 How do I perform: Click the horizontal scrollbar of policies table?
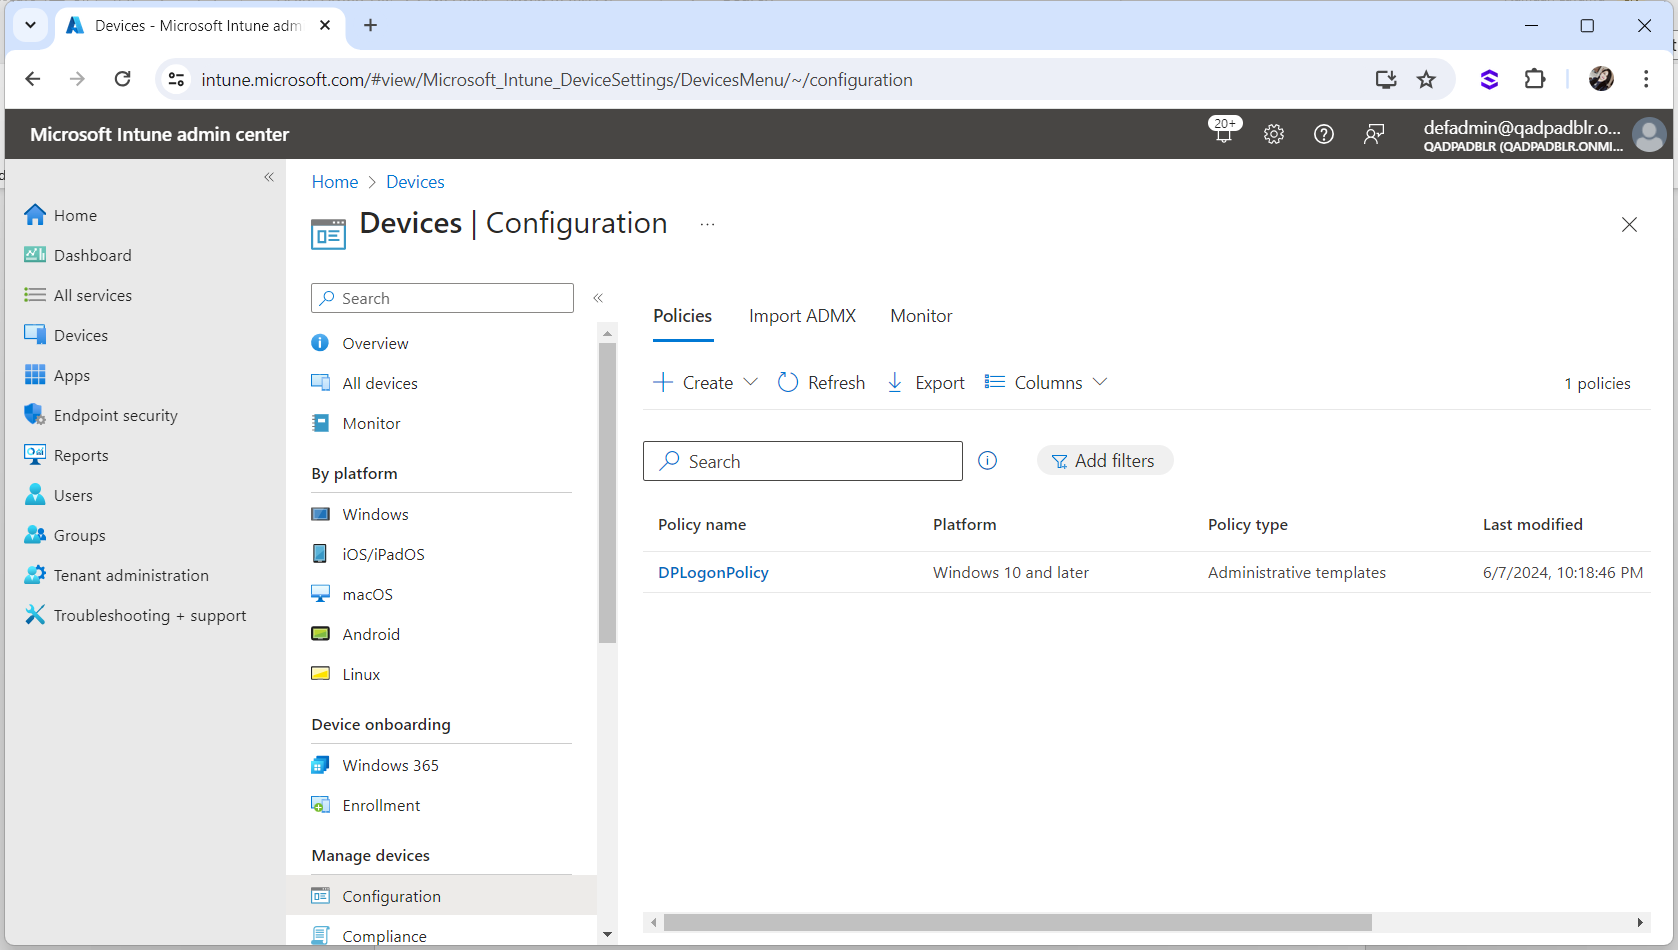1017,922
